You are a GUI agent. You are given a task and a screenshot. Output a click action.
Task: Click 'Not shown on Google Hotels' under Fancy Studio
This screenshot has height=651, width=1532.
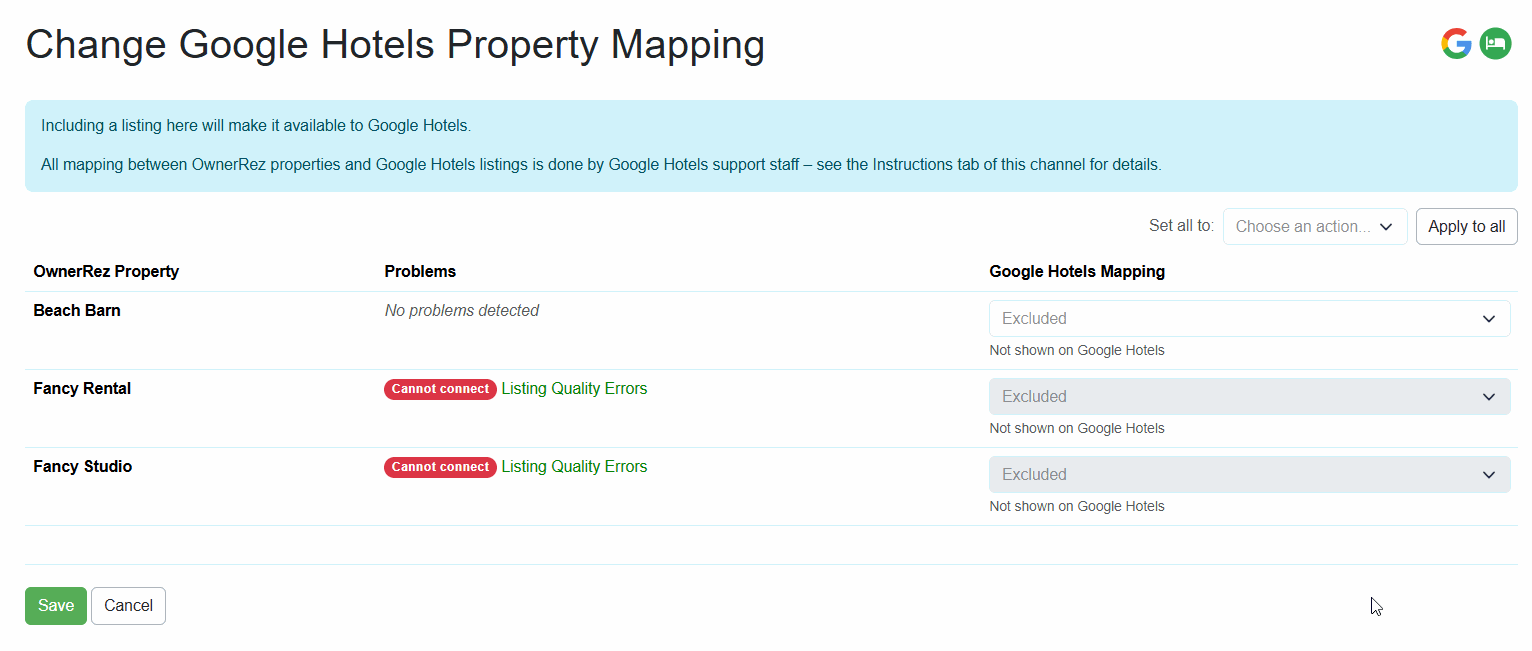click(1077, 506)
